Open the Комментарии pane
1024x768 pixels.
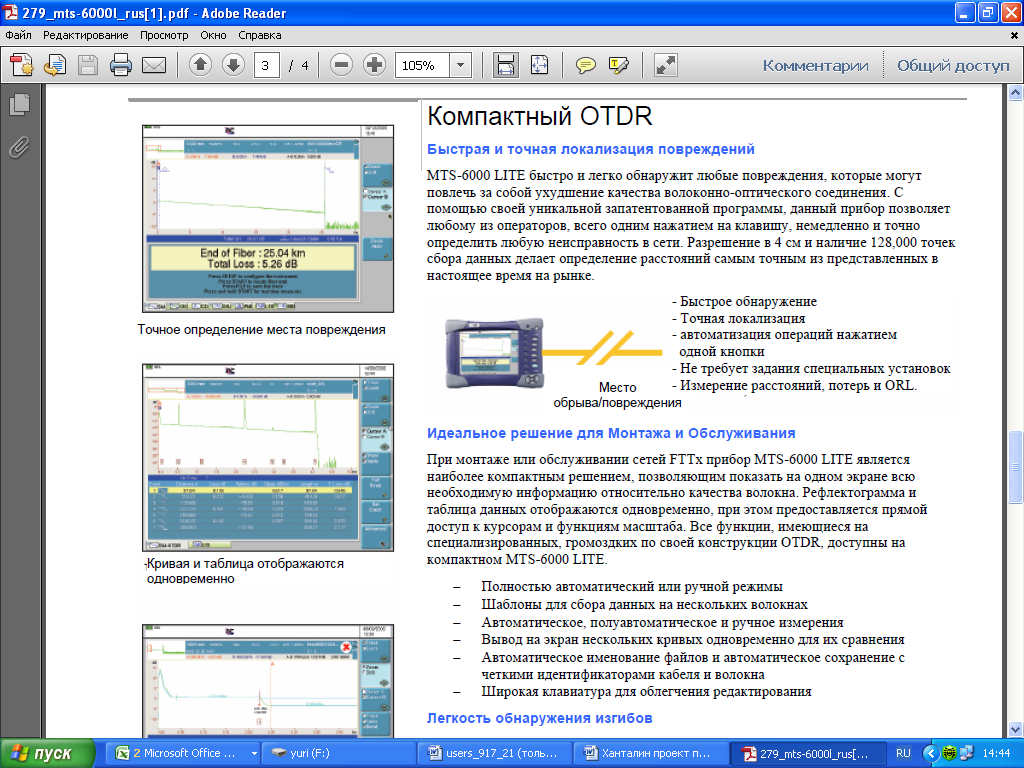816,65
